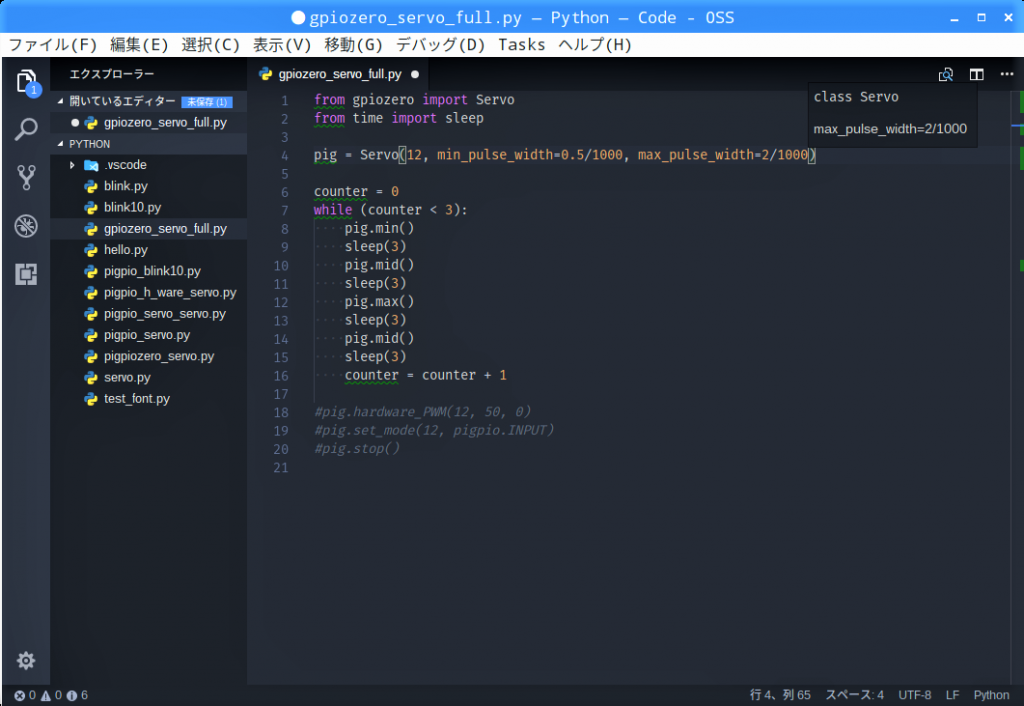Select the gpiozero_servo_full.py editor tab
Image resolution: width=1024 pixels, height=706 pixels.
pyautogui.click(x=339, y=74)
